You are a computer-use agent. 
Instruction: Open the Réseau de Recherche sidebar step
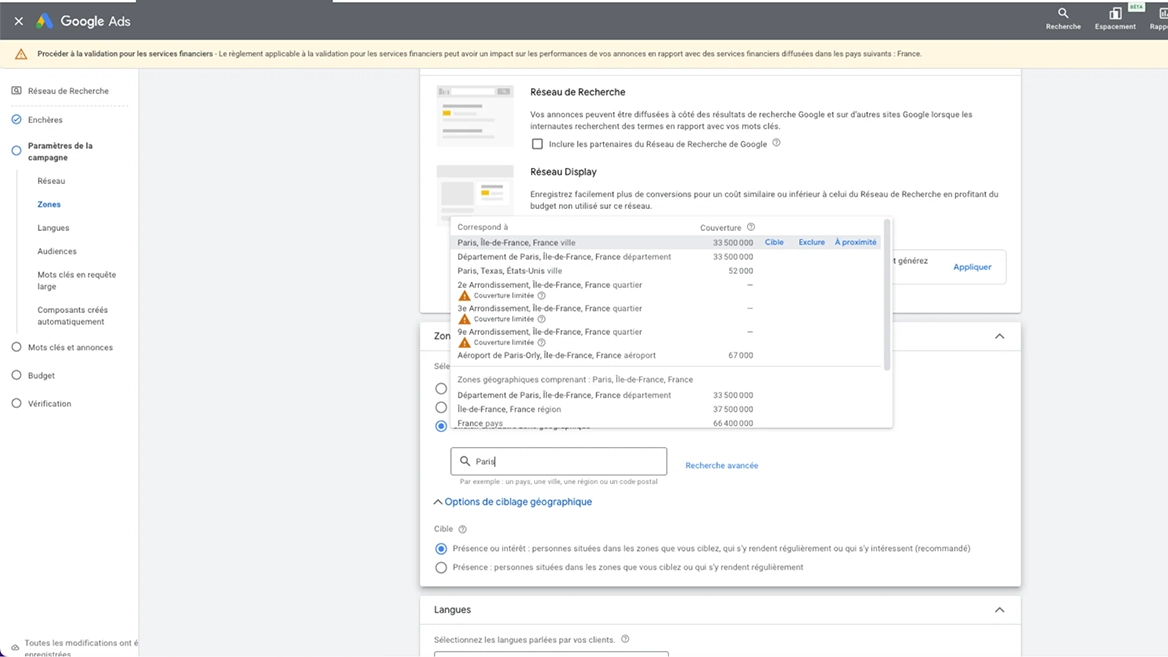coord(69,91)
